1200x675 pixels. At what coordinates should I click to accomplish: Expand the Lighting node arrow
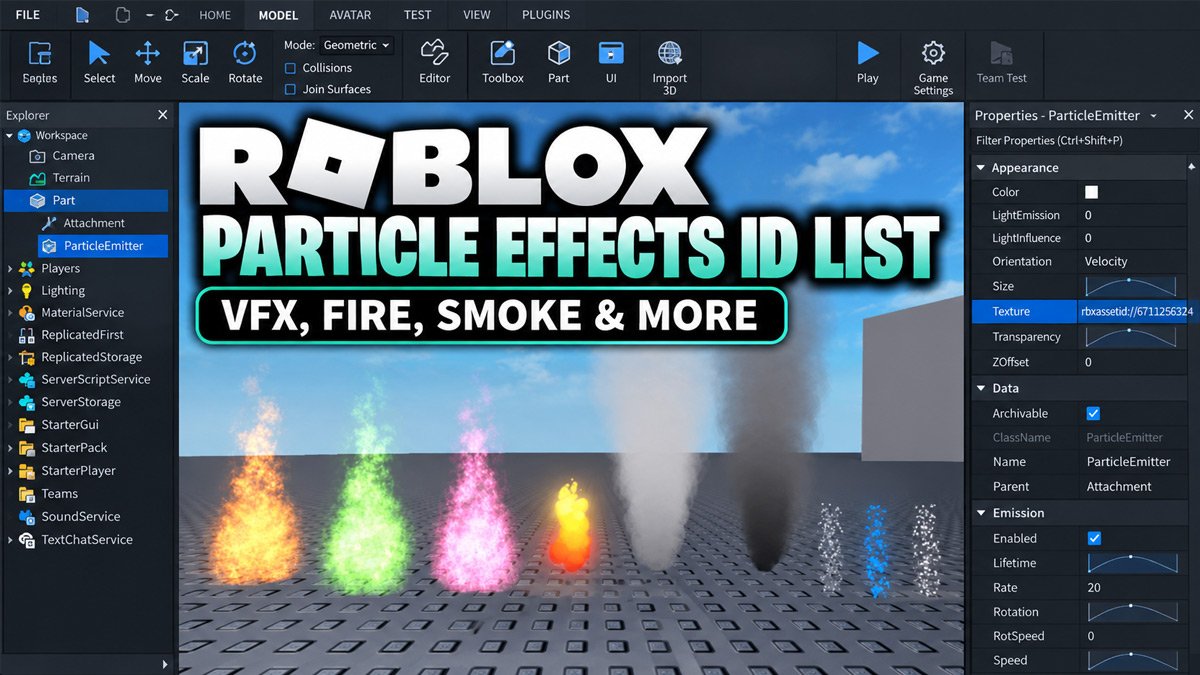click(10, 291)
